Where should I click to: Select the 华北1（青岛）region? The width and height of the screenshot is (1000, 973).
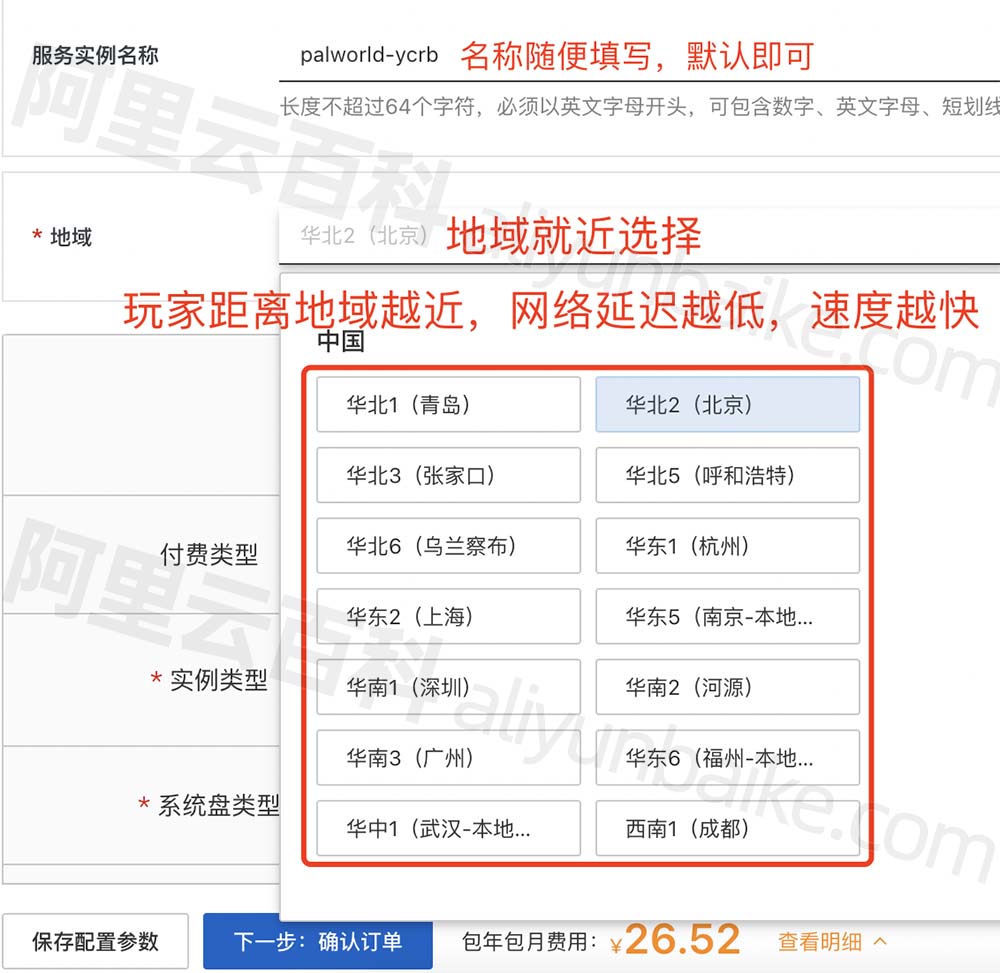[447, 404]
